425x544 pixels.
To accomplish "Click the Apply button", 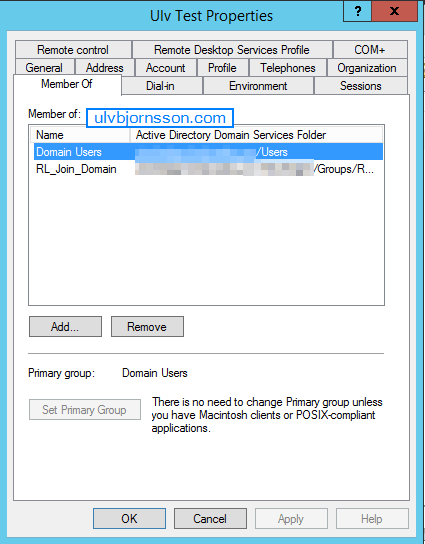I will (x=291, y=519).
